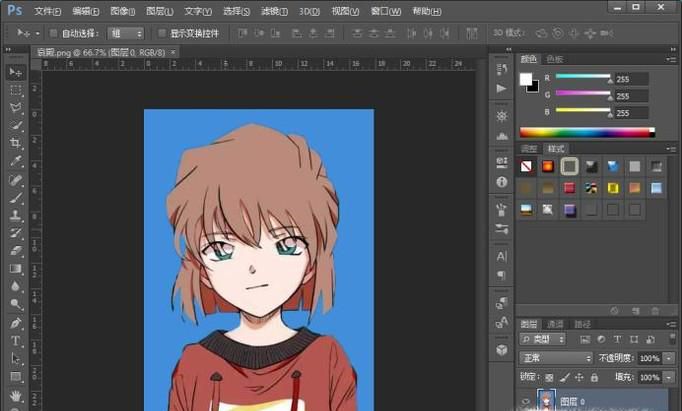The width and height of the screenshot is (682, 411).
Task: Click the Lock transparent pixels icon
Action: coord(549,378)
